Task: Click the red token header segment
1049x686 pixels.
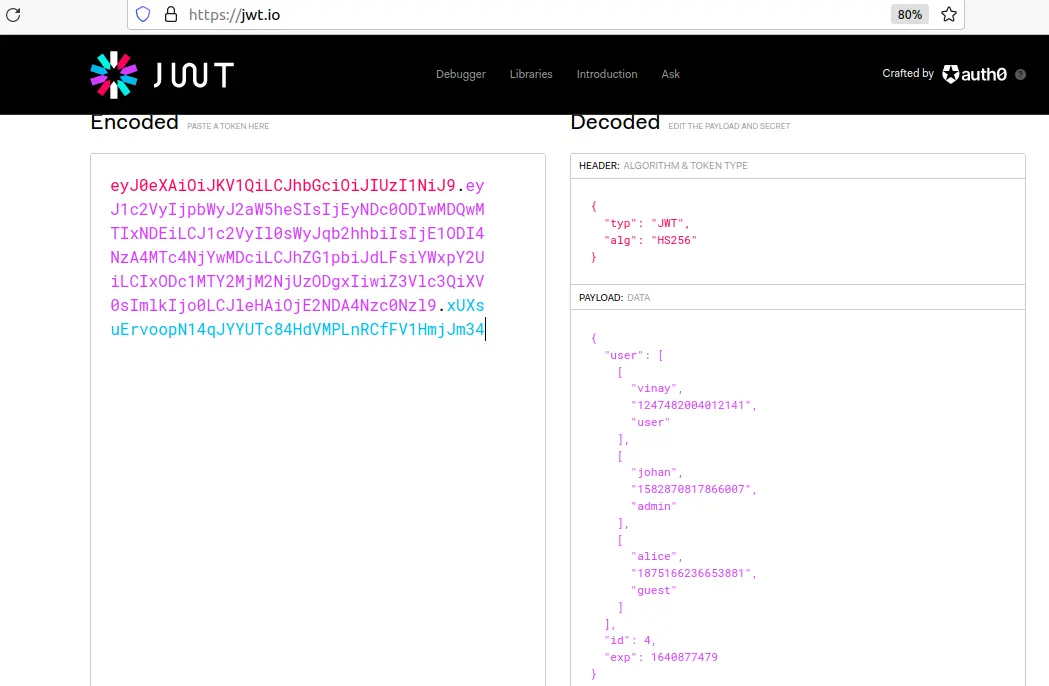Action: click(283, 185)
